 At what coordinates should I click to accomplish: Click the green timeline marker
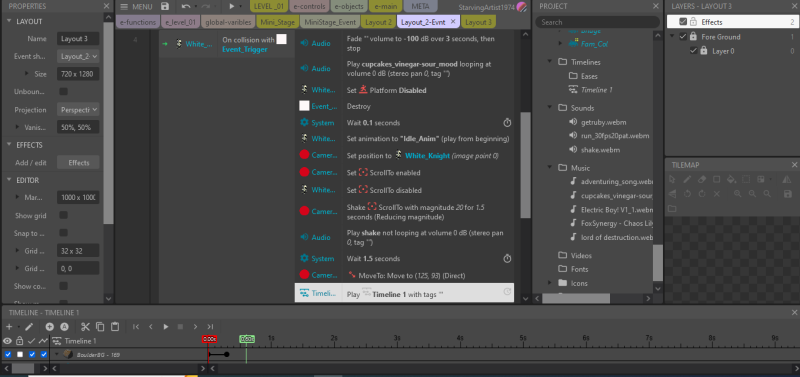247,339
